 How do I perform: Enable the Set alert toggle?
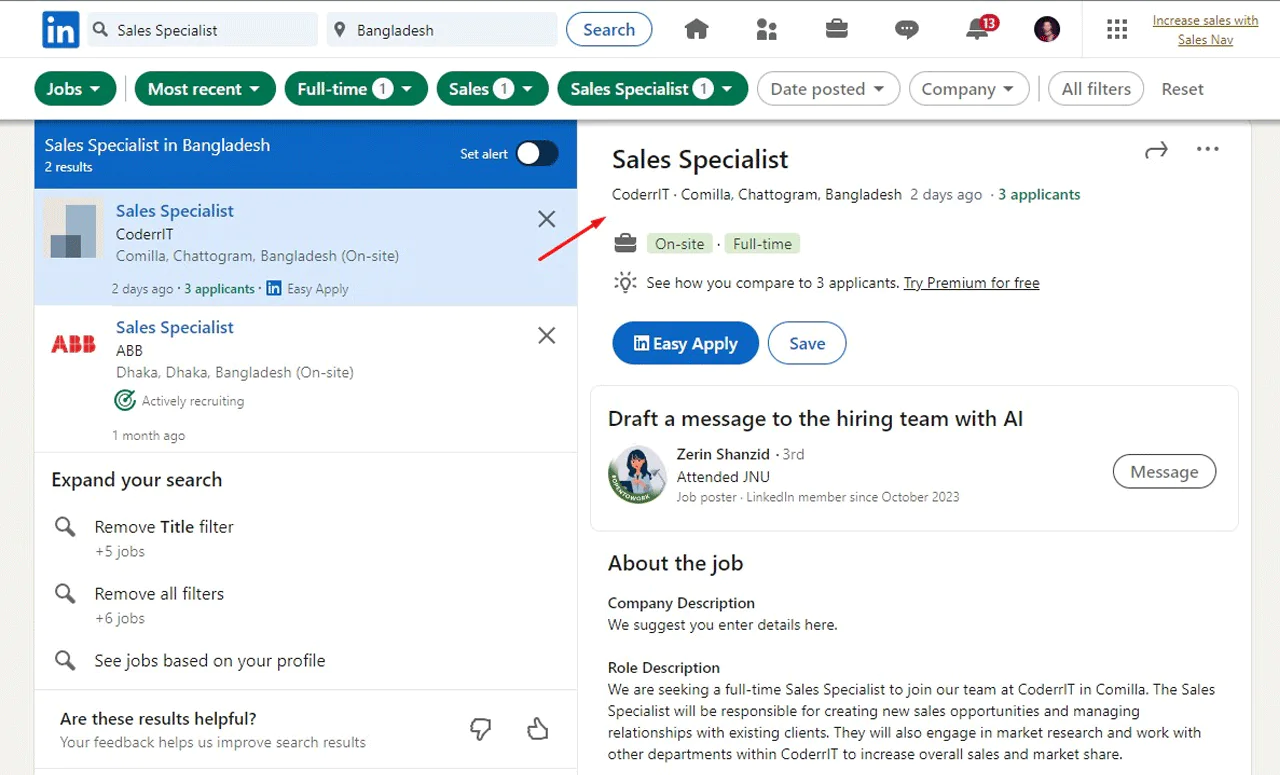point(536,153)
